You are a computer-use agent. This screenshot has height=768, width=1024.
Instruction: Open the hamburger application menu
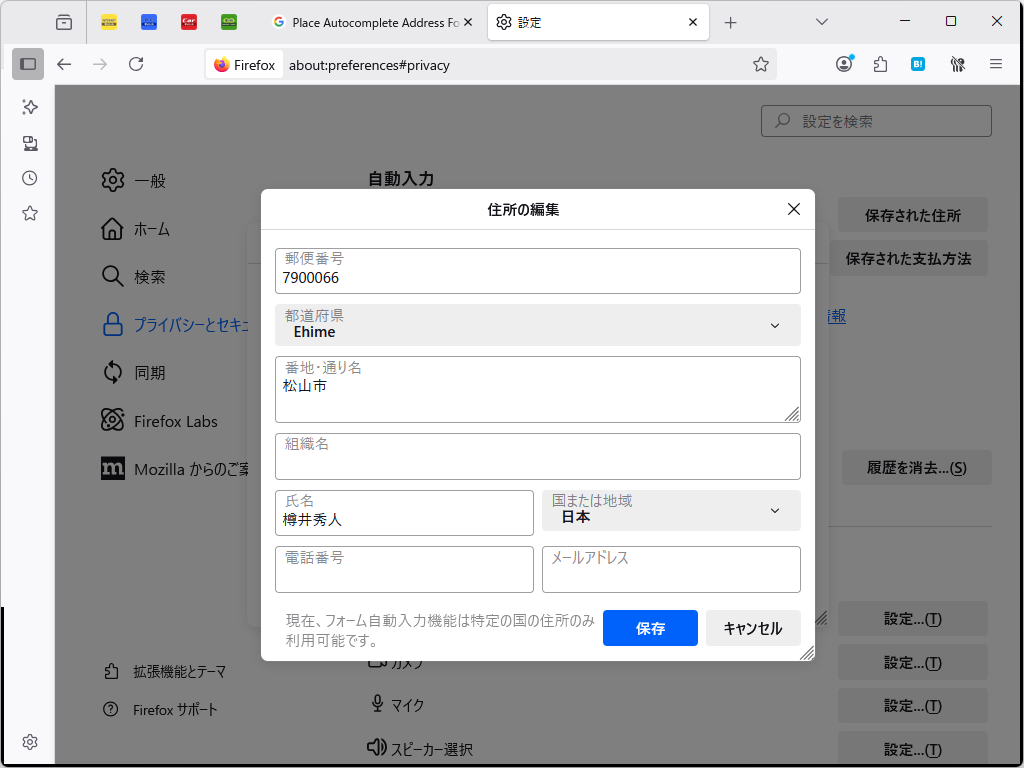[x=997, y=63]
